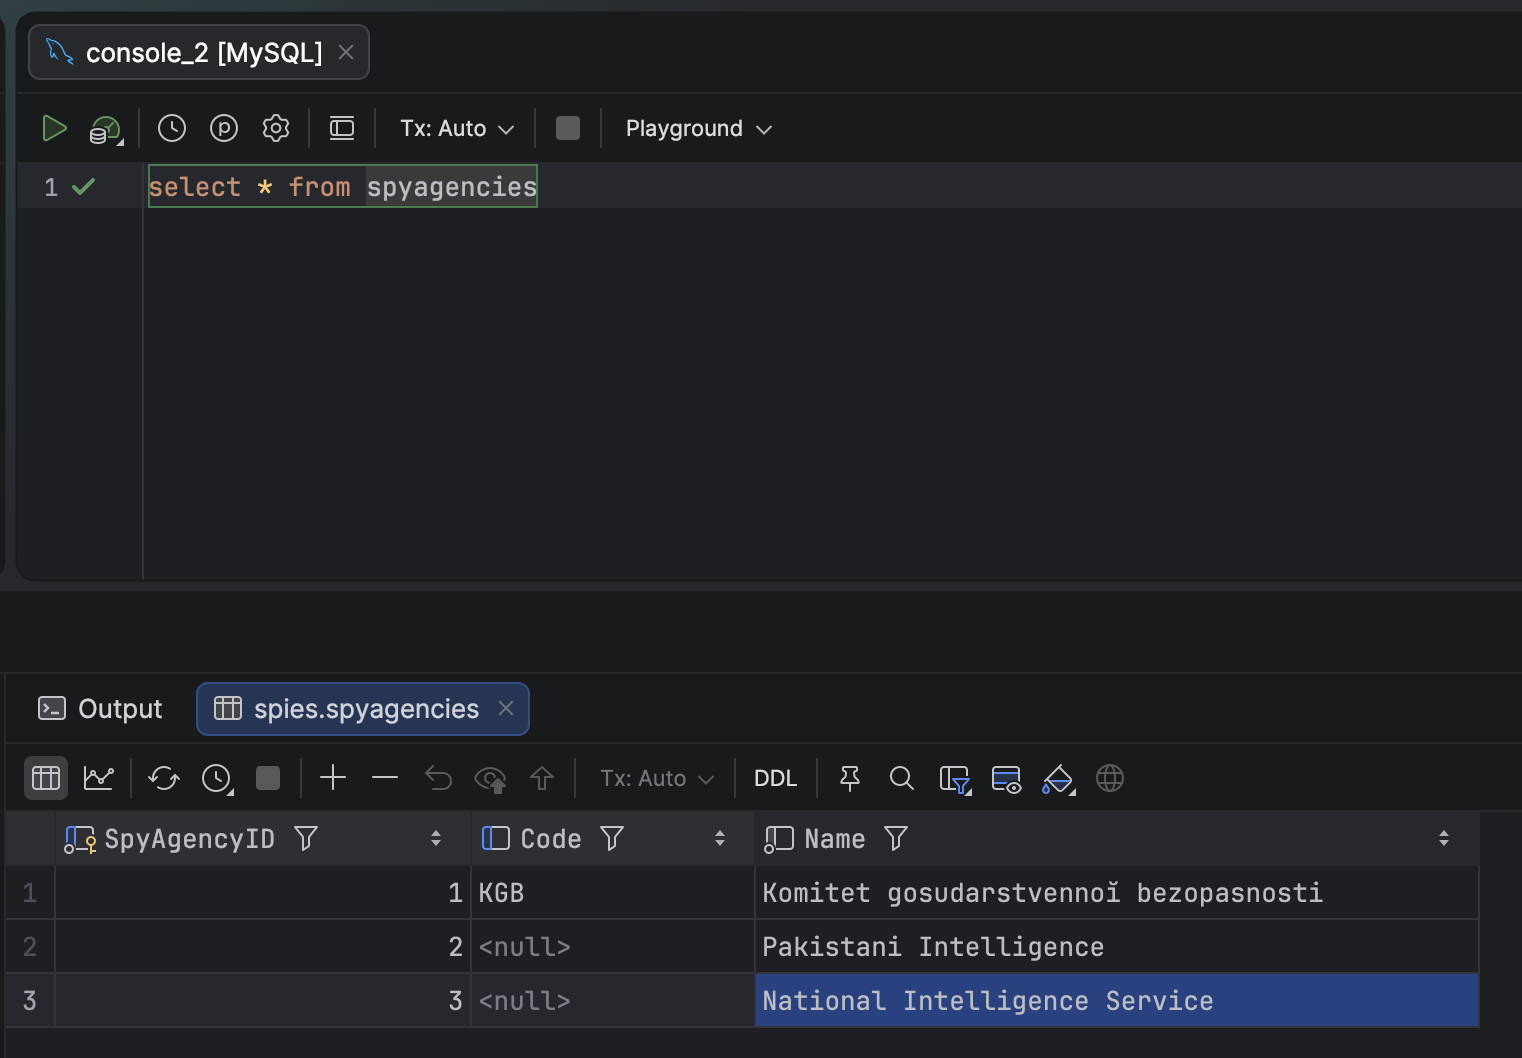
Task: Select the console_2 [MySQL] tab
Action: pyautogui.click(x=199, y=52)
